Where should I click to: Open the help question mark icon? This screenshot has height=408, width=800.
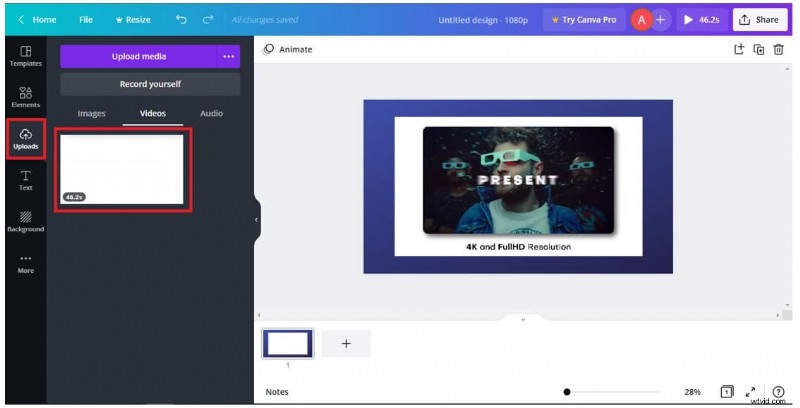(778, 392)
